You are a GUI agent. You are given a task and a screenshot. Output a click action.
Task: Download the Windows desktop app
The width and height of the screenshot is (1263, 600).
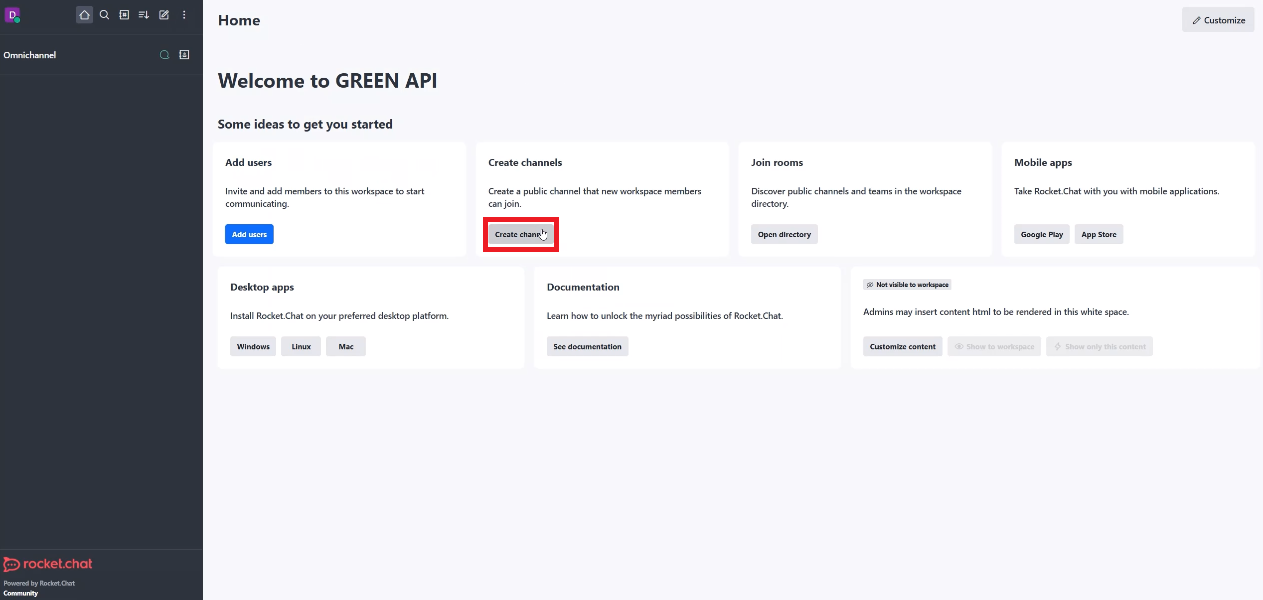click(253, 346)
